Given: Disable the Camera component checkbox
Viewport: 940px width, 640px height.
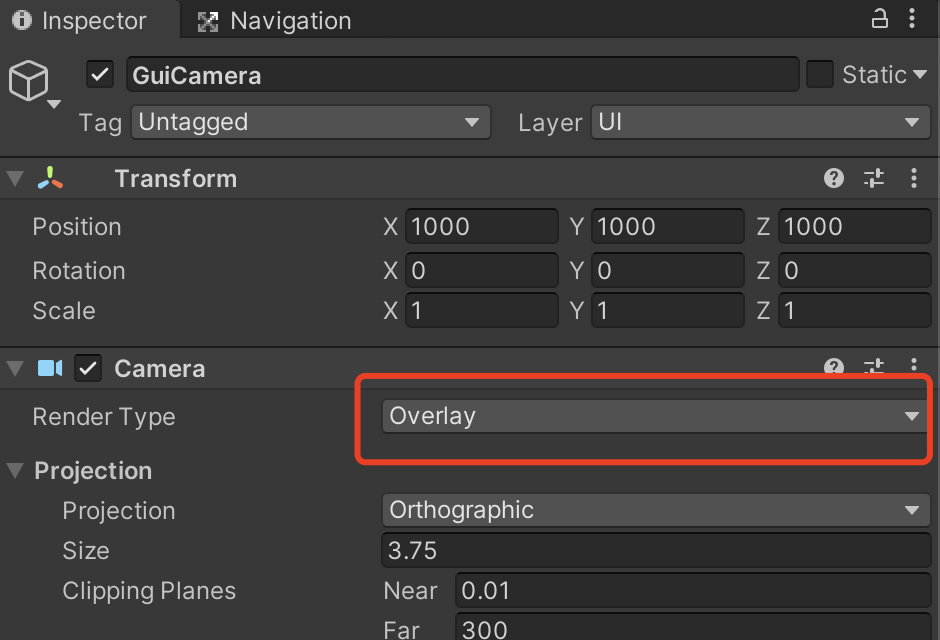Looking at the screenshot, I should coord(88,368).
